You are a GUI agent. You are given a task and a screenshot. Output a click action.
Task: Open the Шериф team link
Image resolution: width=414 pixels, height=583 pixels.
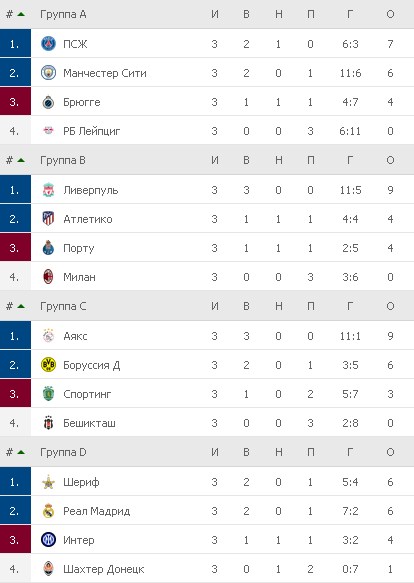81,482
